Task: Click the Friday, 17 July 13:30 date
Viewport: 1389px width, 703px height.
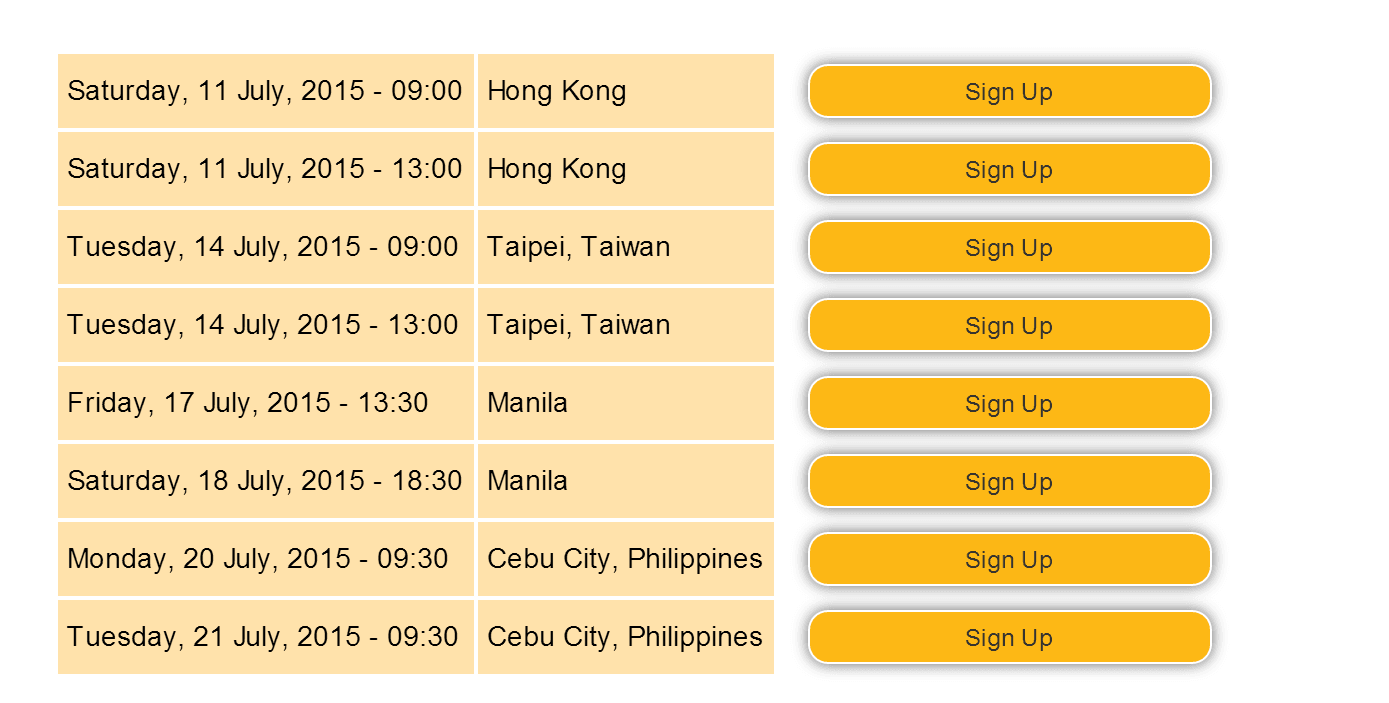Action: [247, 403]
